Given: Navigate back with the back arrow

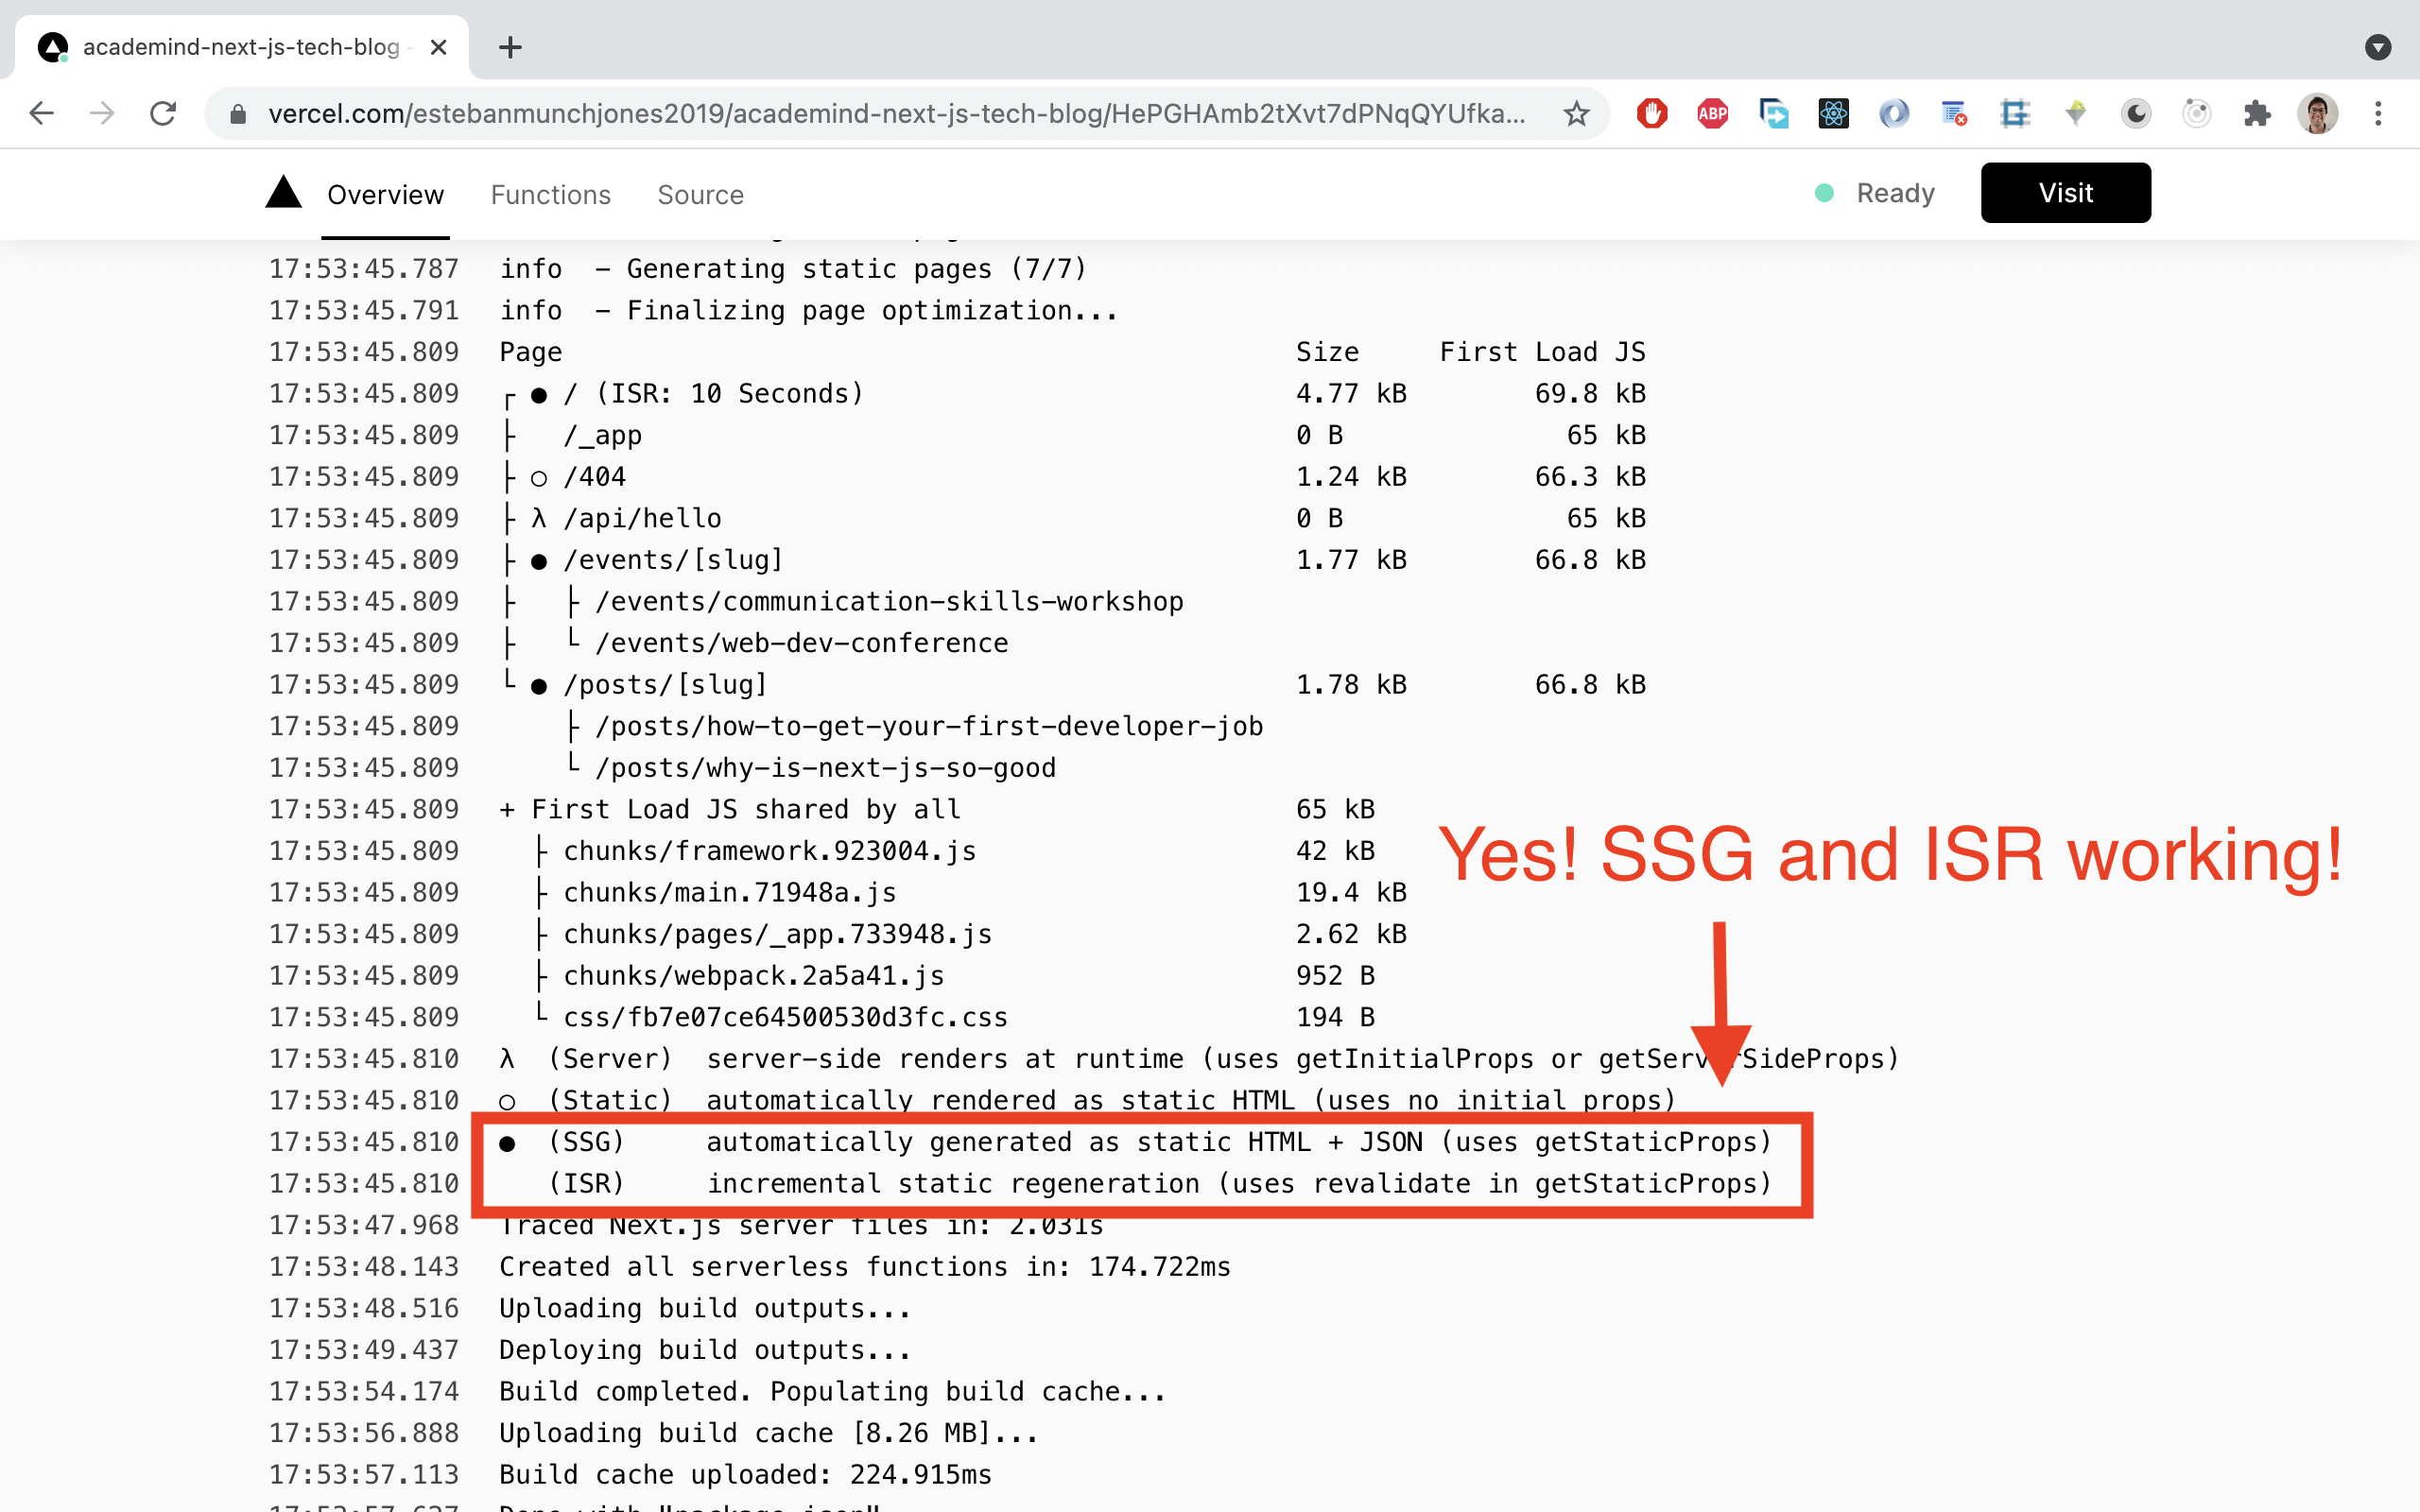Looking at the screenshot, I should [x=41, y=113].
